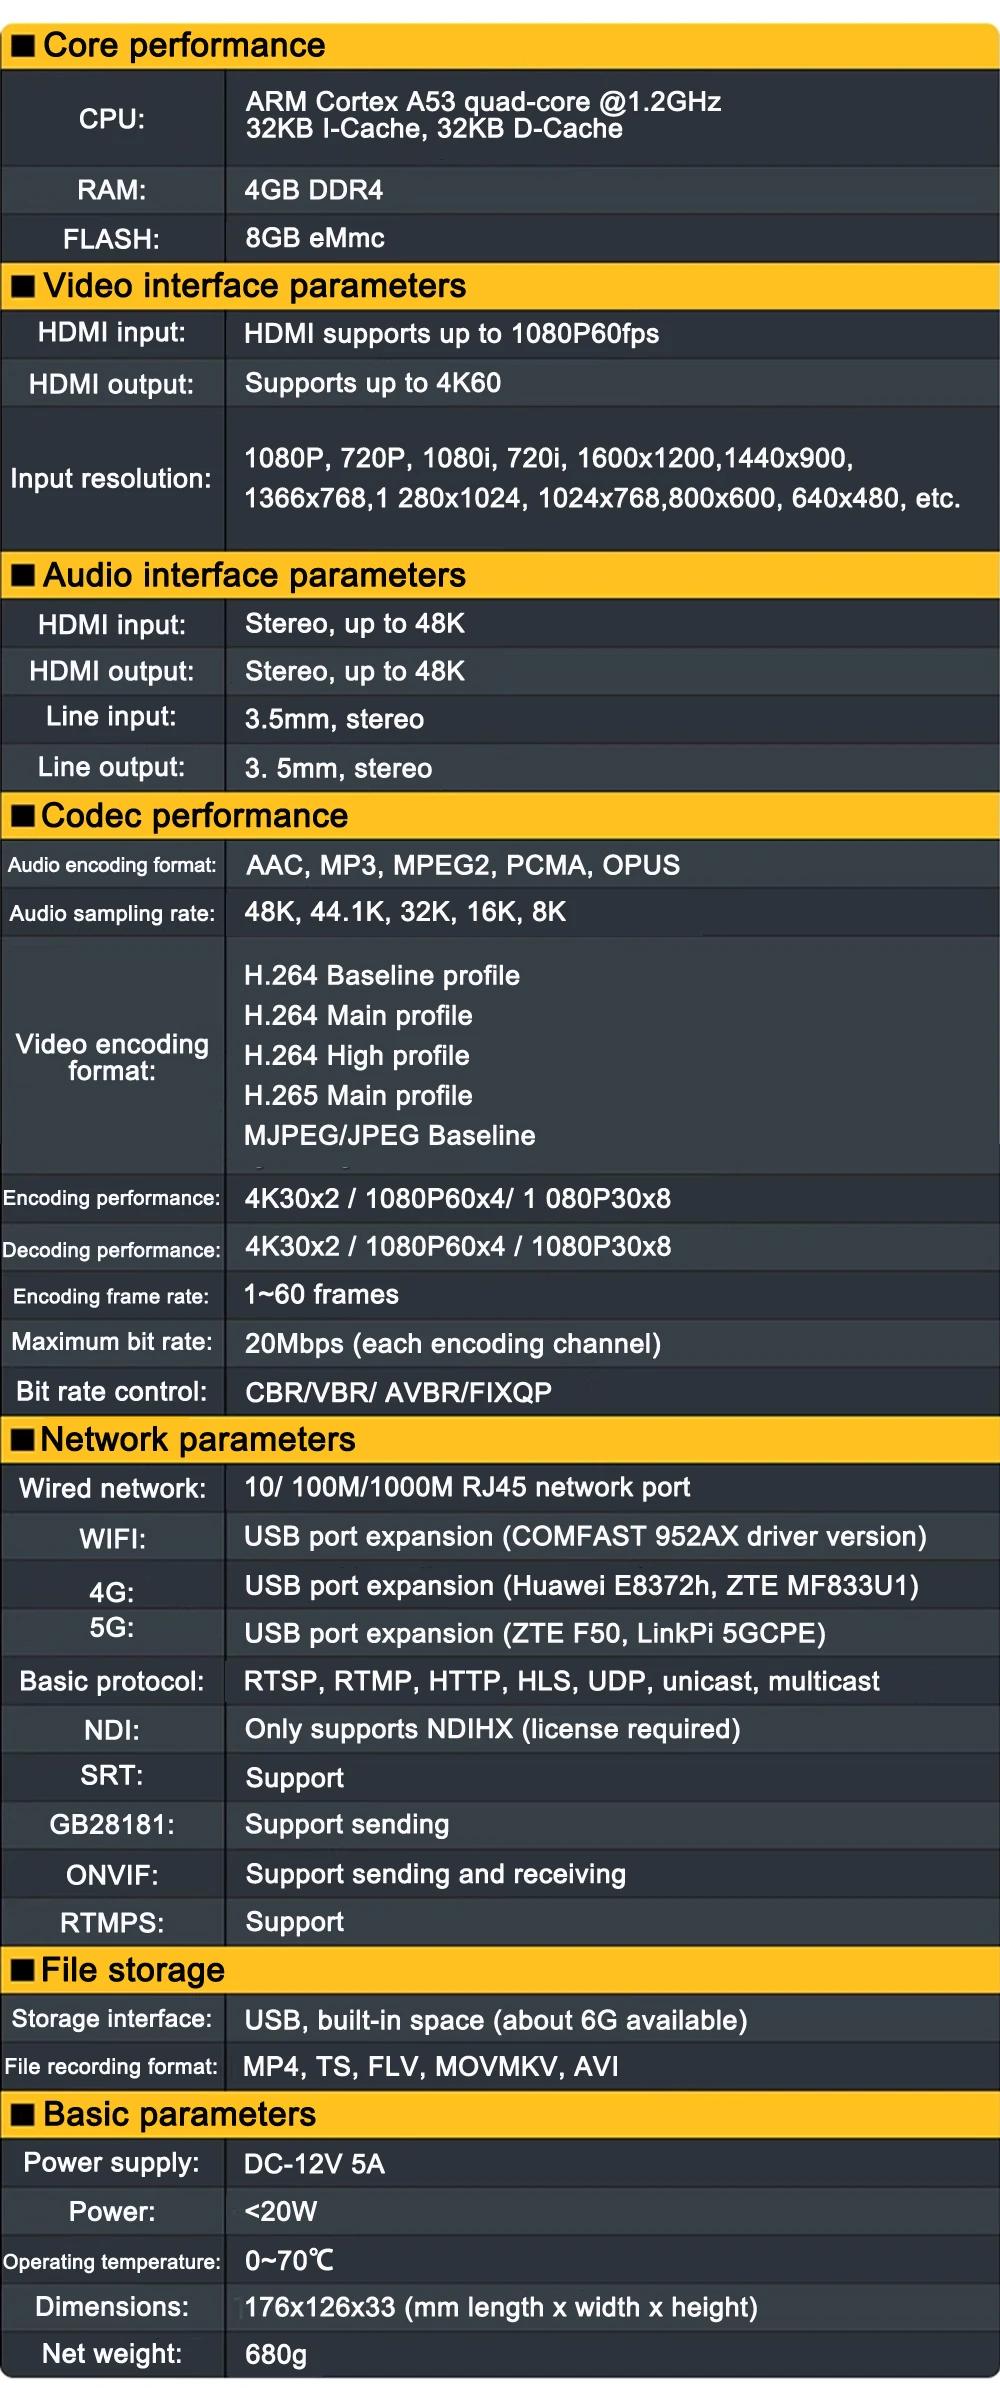This screenshot has height=2388, width=1000.
Task: Click the DC-12V 5A power supply value
Action: (x=314, y=2164)
